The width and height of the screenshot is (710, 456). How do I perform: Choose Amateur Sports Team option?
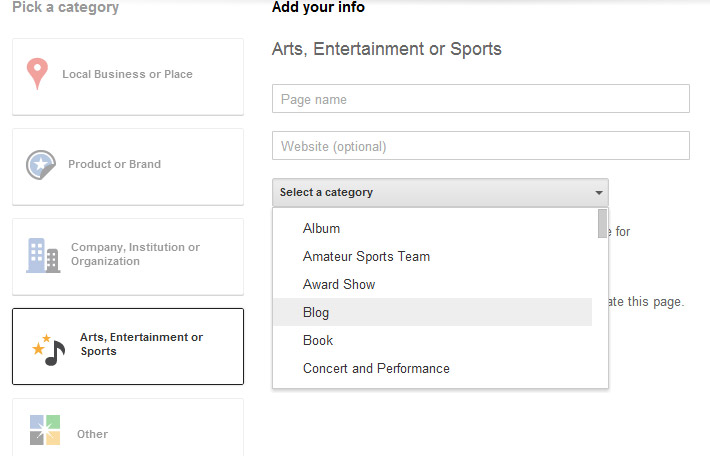[x=366, y=256]
